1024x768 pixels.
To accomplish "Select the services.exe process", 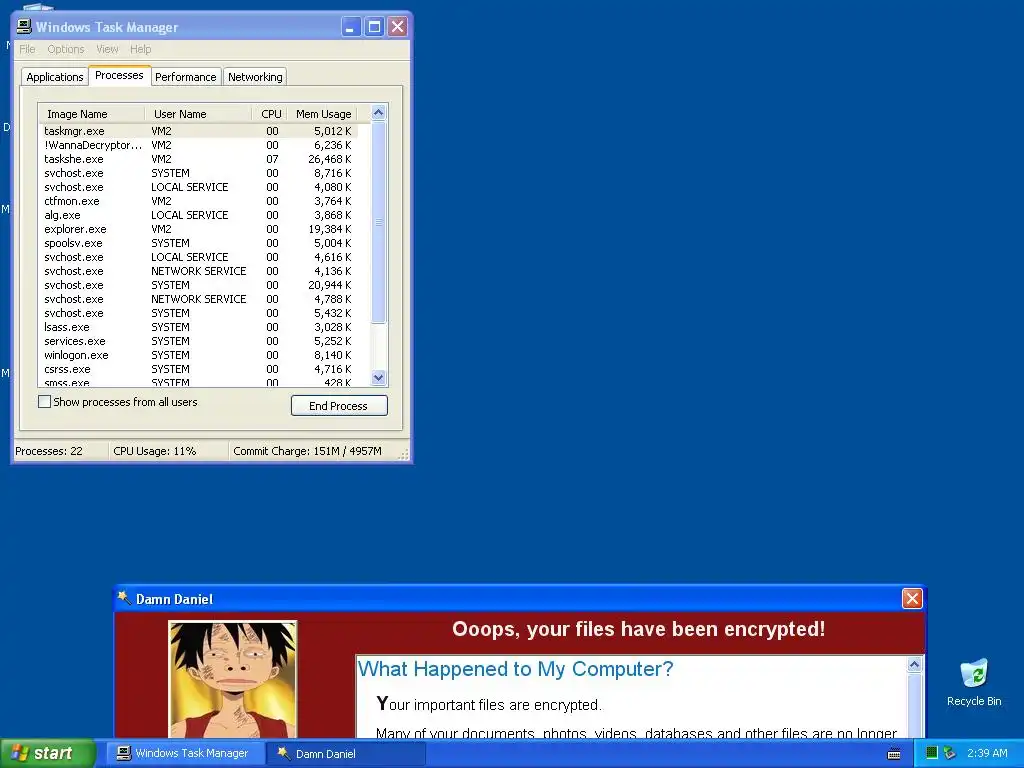I will click(x=199, y=341).
